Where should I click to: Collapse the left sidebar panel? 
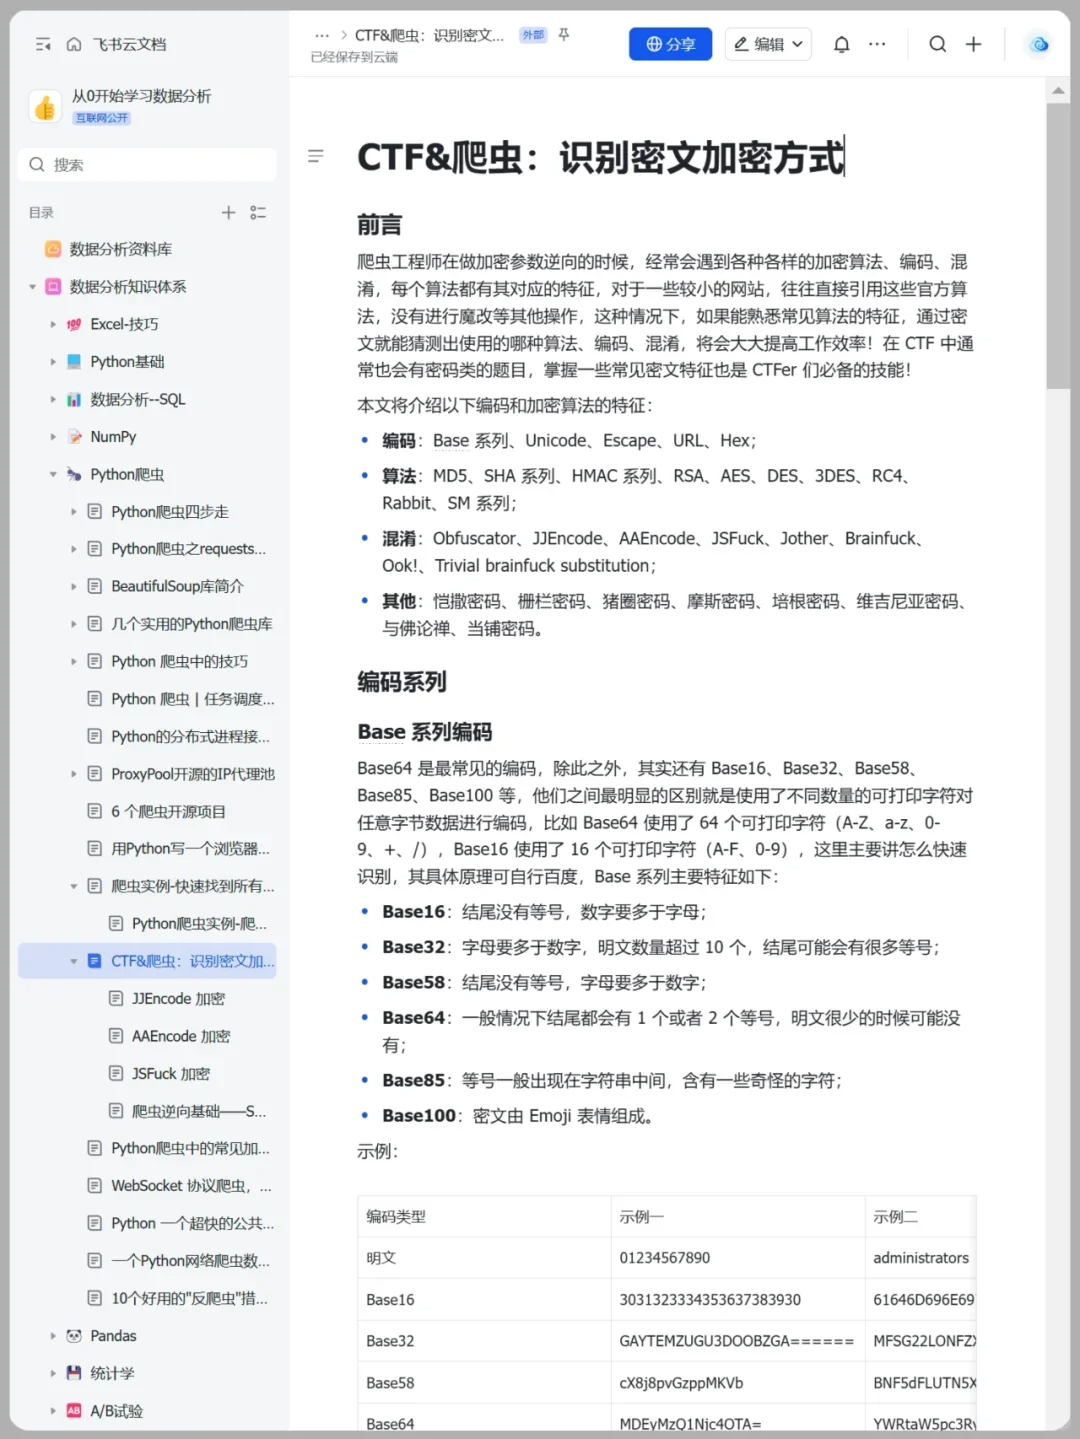click(41, 44)
